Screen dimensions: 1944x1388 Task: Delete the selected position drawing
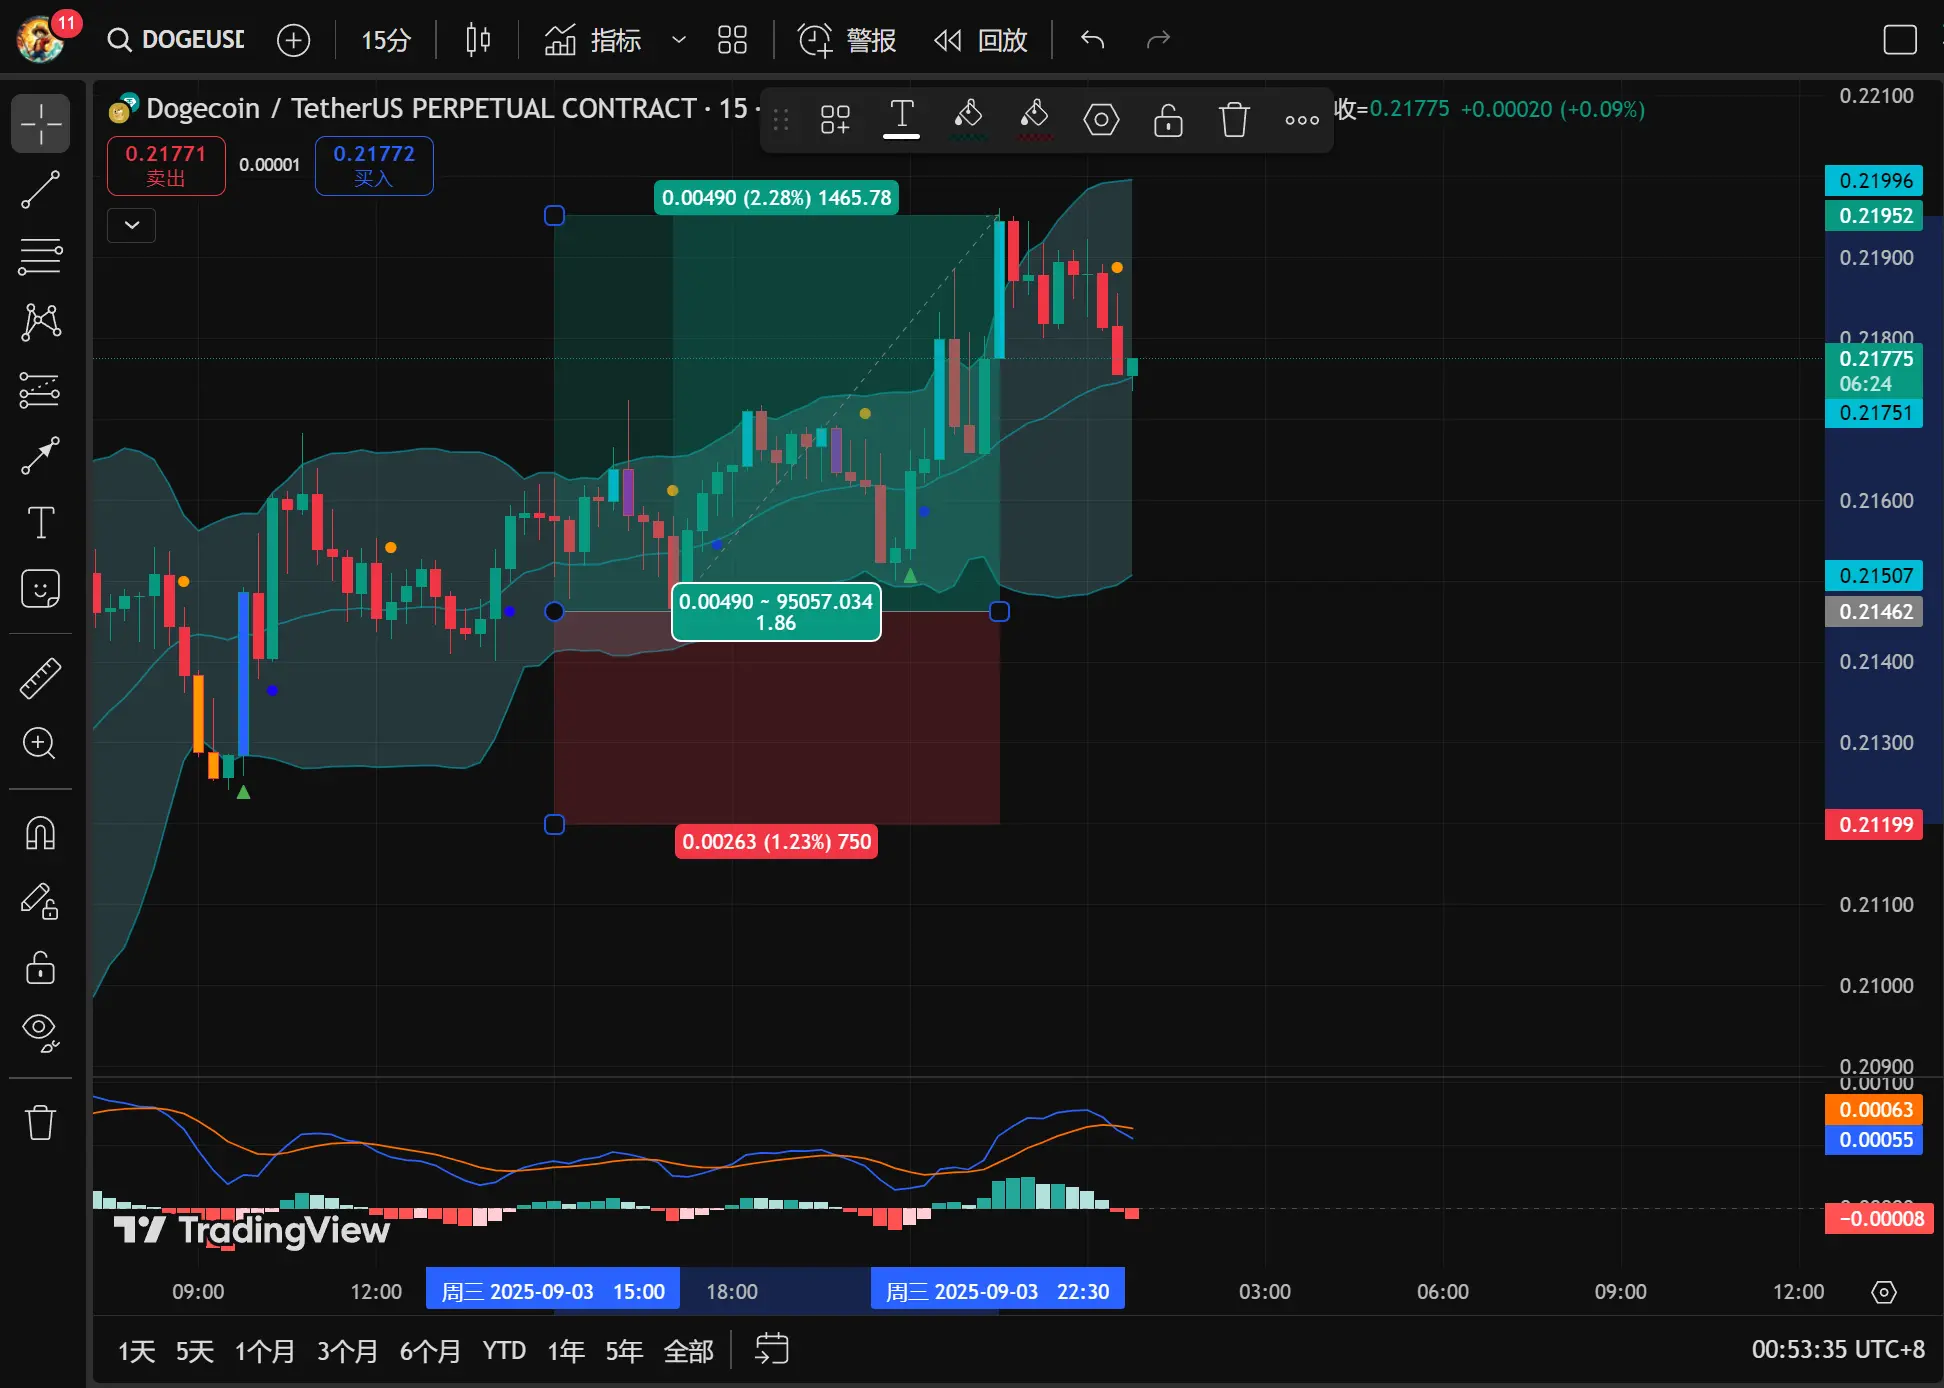(1234, 120)
